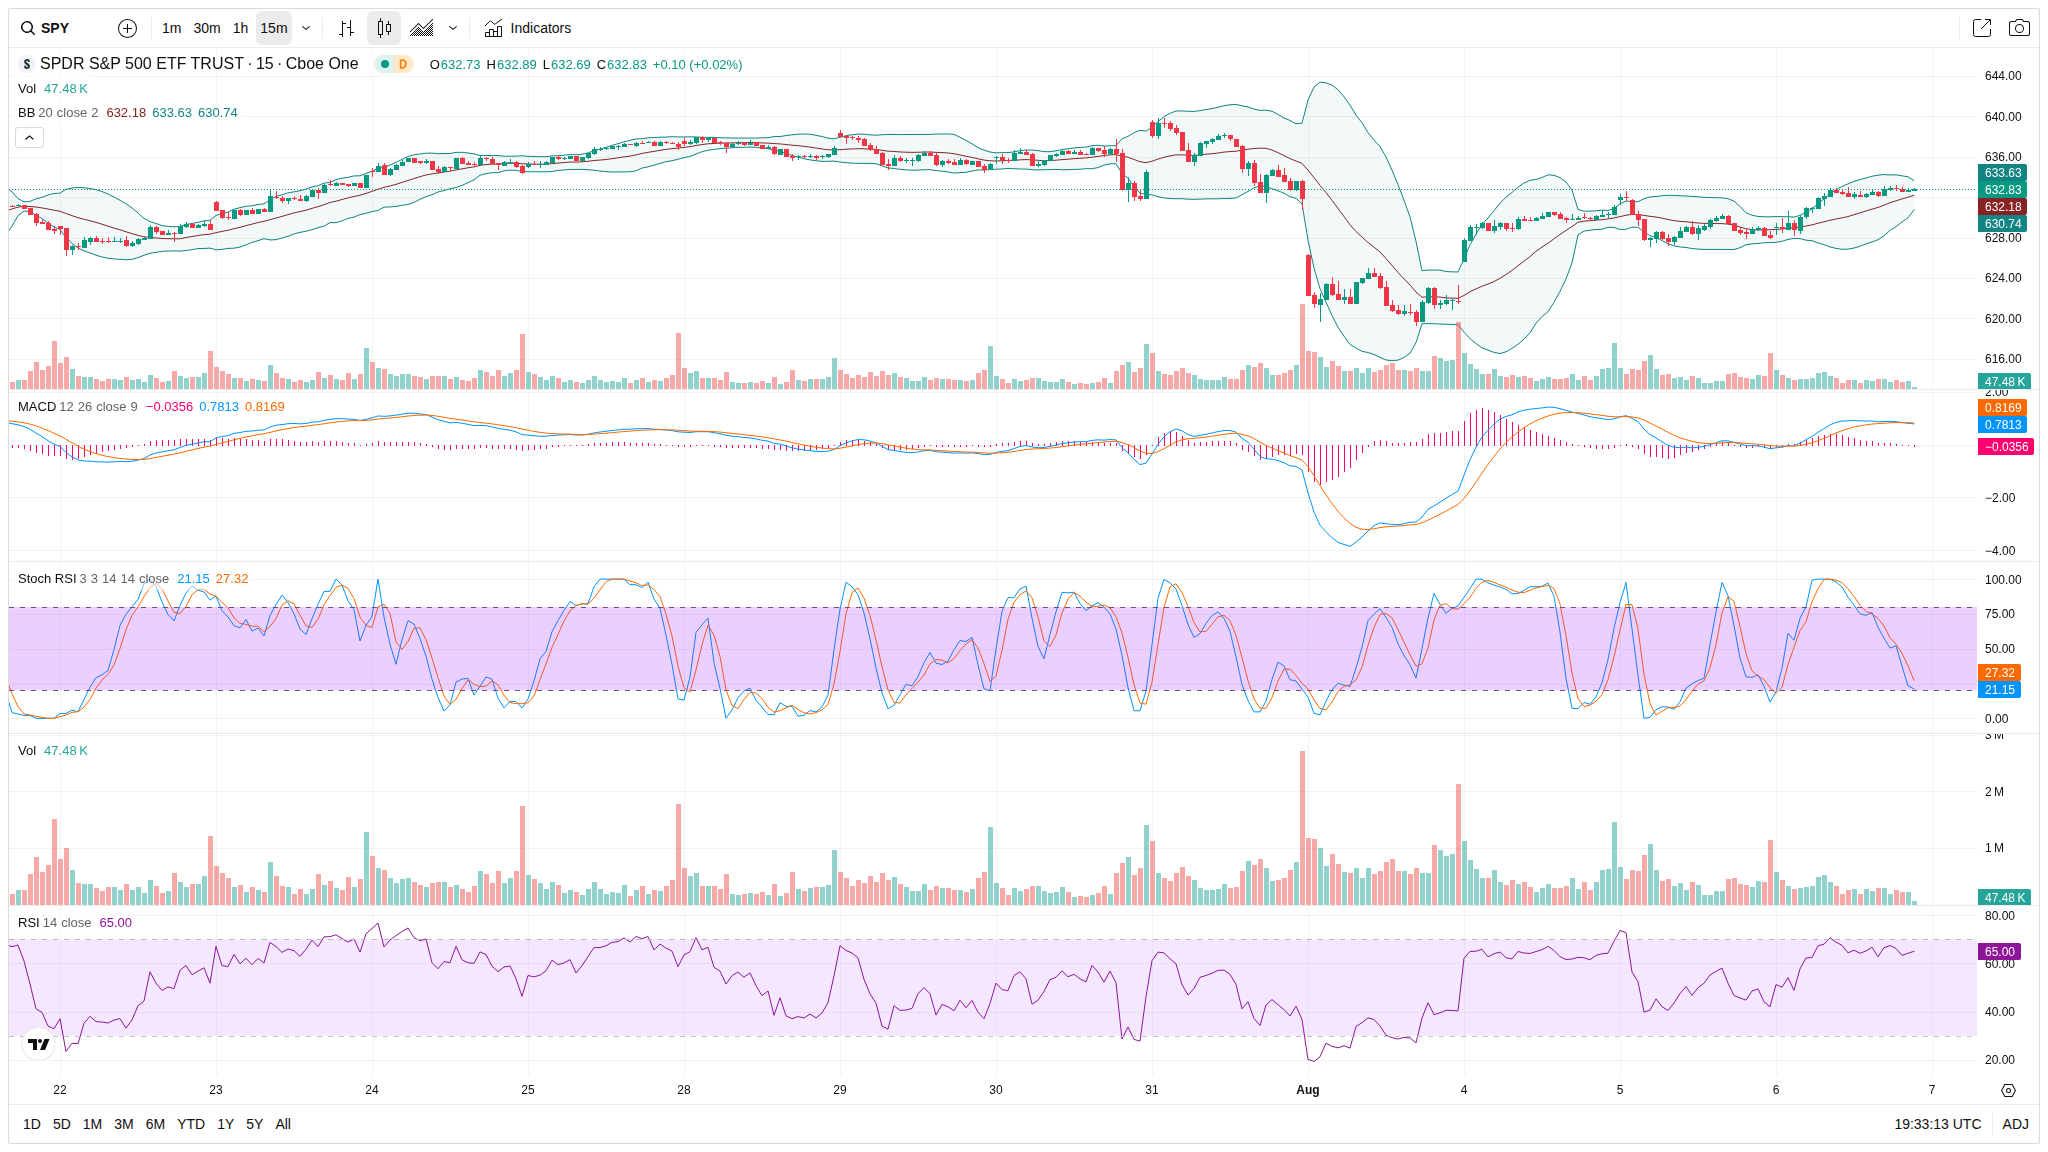Click the 633.63 upper band price label

click(2002, 173)
